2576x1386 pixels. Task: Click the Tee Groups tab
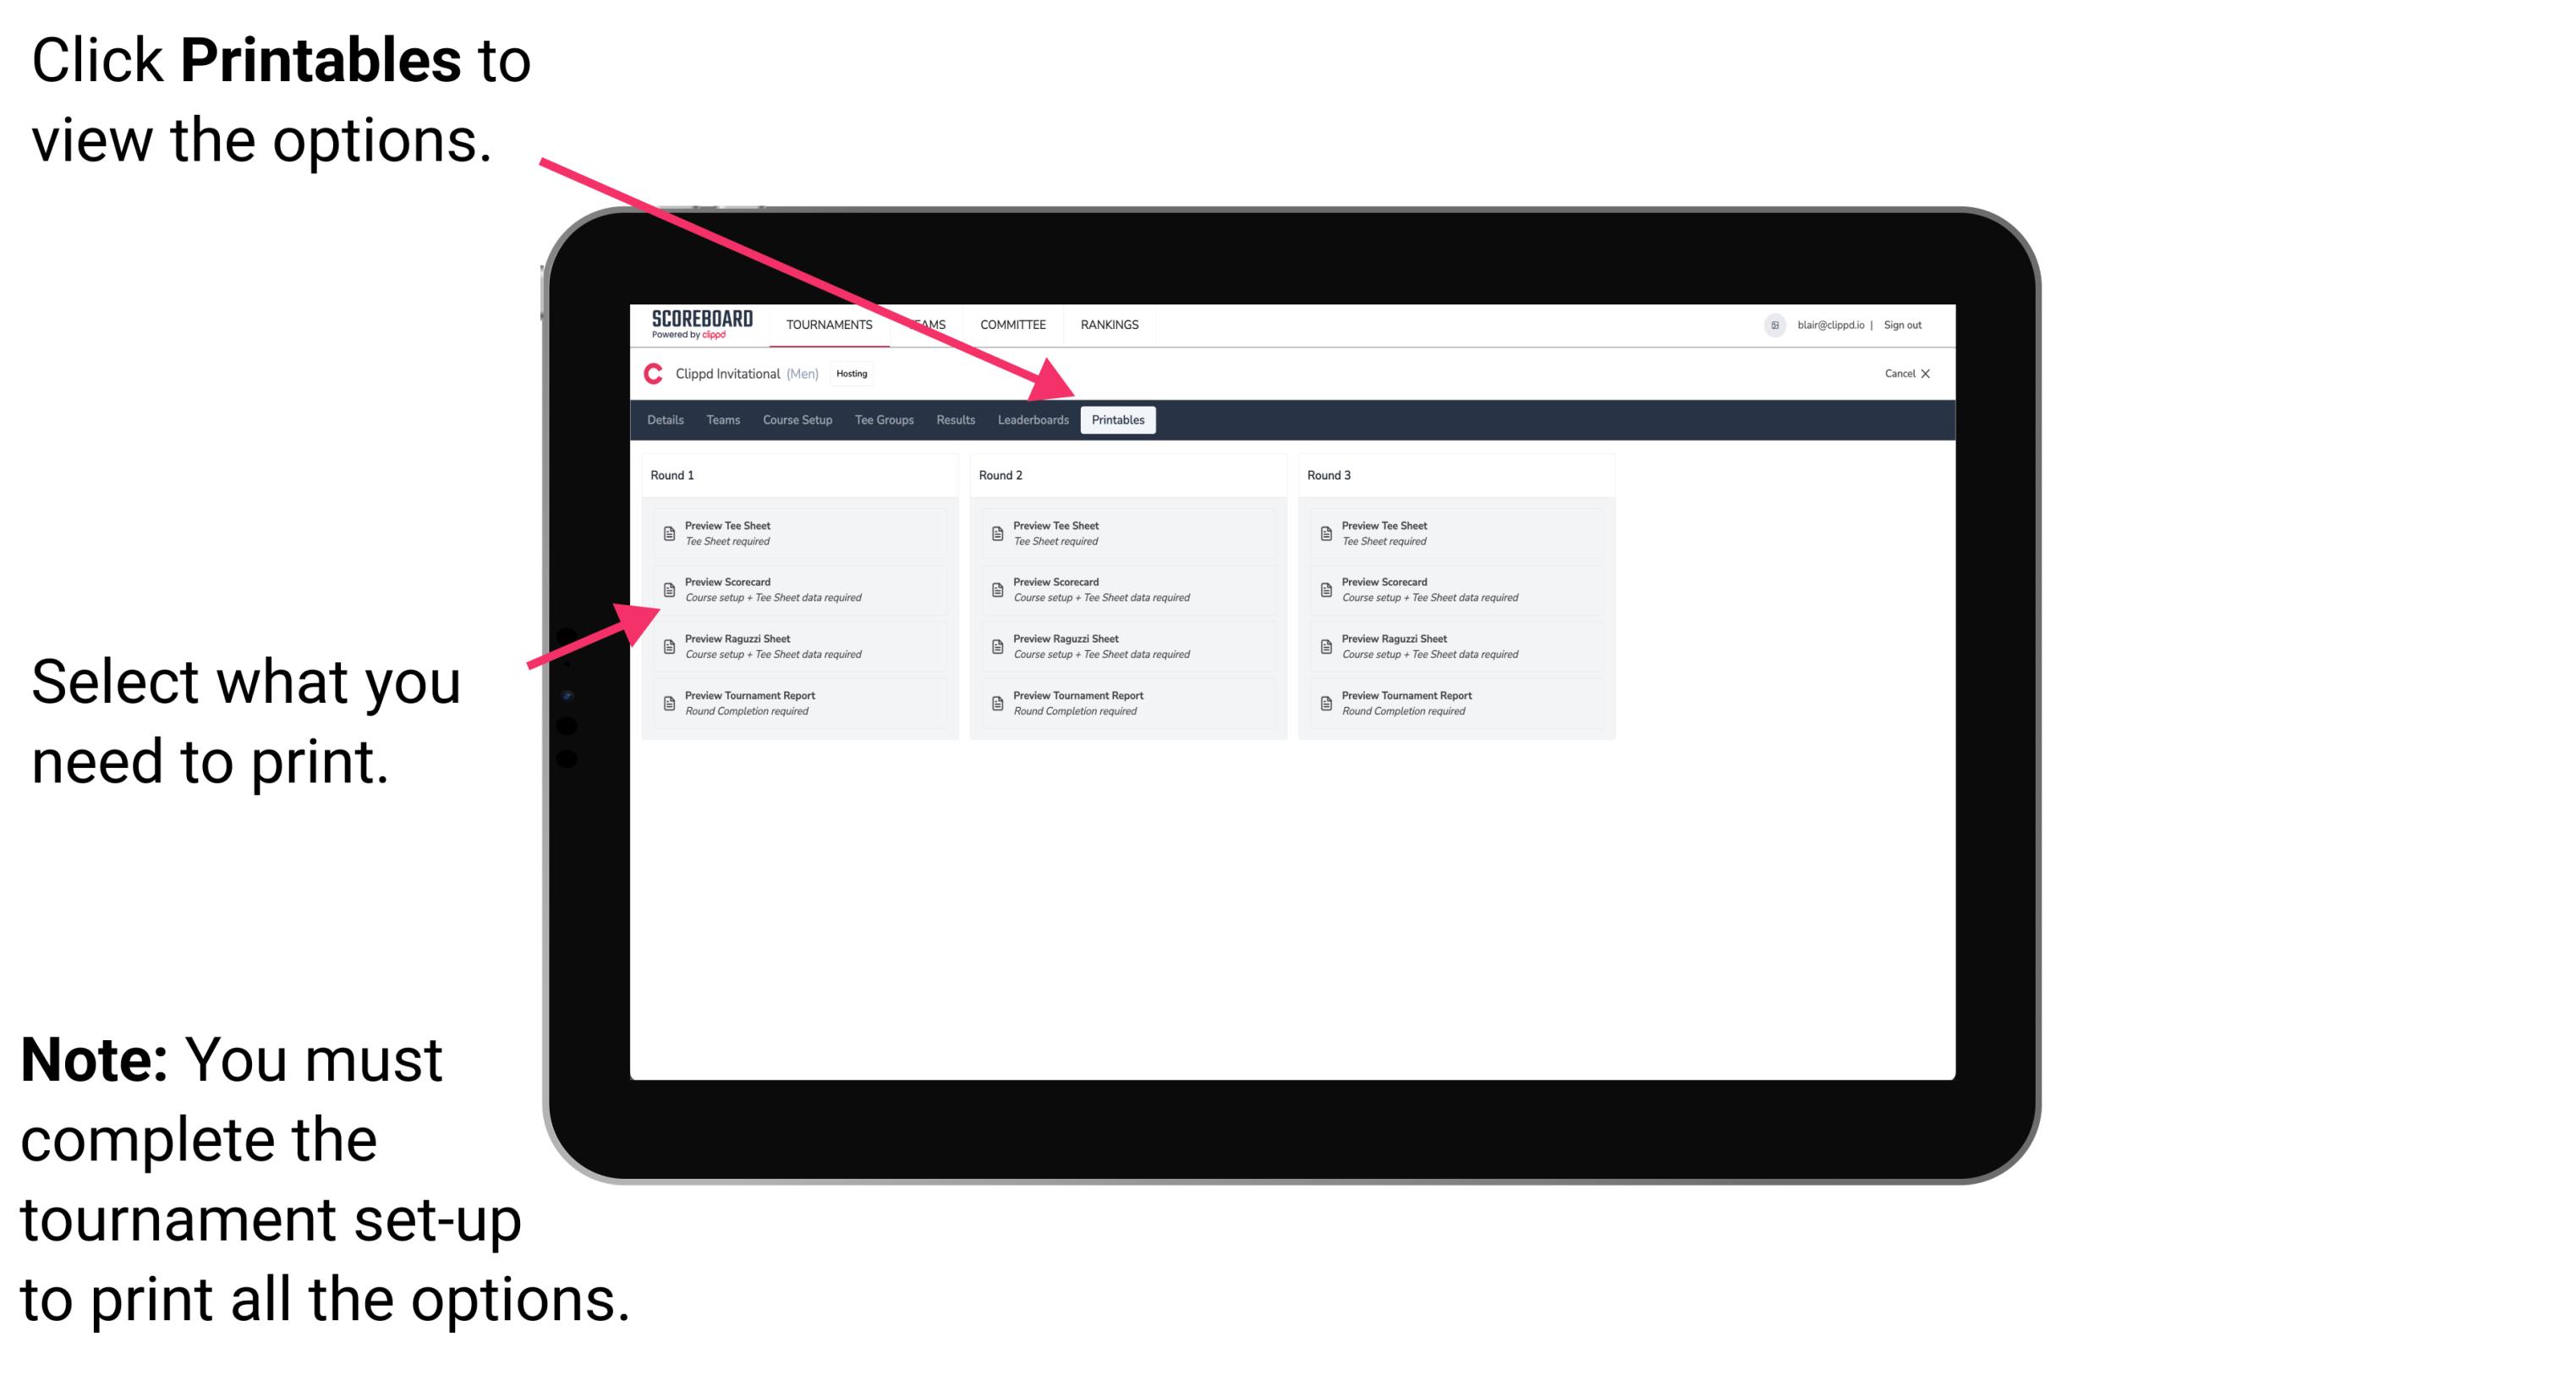coord(885,420)
